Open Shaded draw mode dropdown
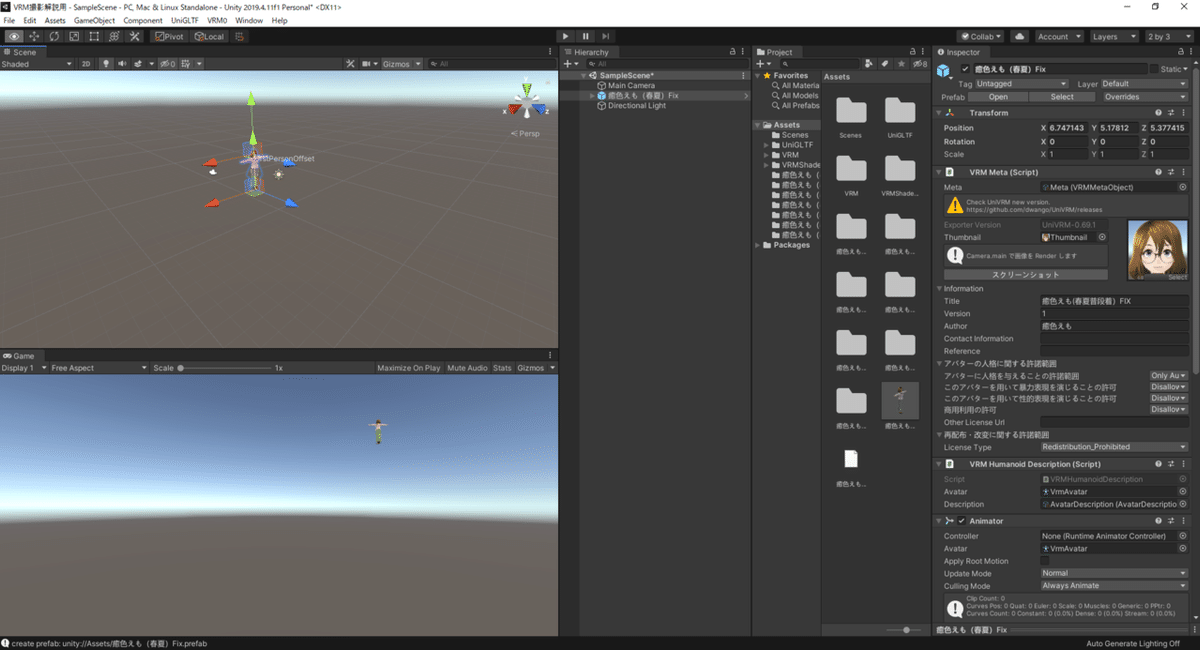1200x650 pixels. (x=37, y=64)
